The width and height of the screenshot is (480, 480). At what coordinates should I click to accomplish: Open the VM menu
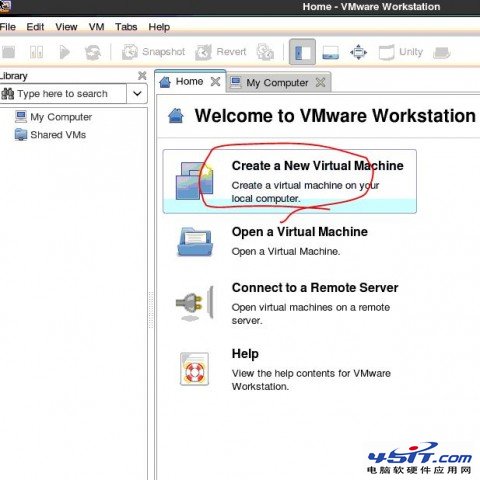click(x=96, y=27)
